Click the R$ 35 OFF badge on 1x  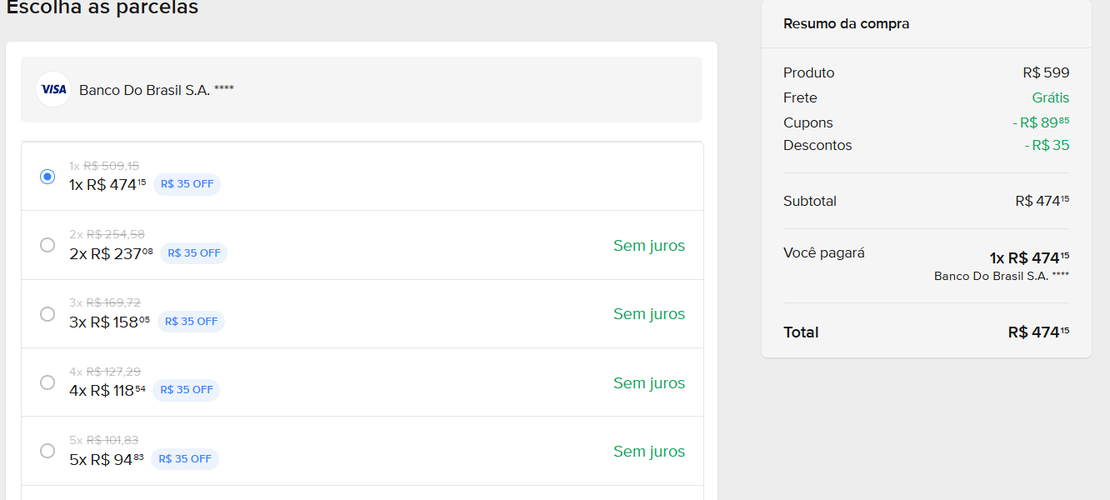tap(187, 184)
